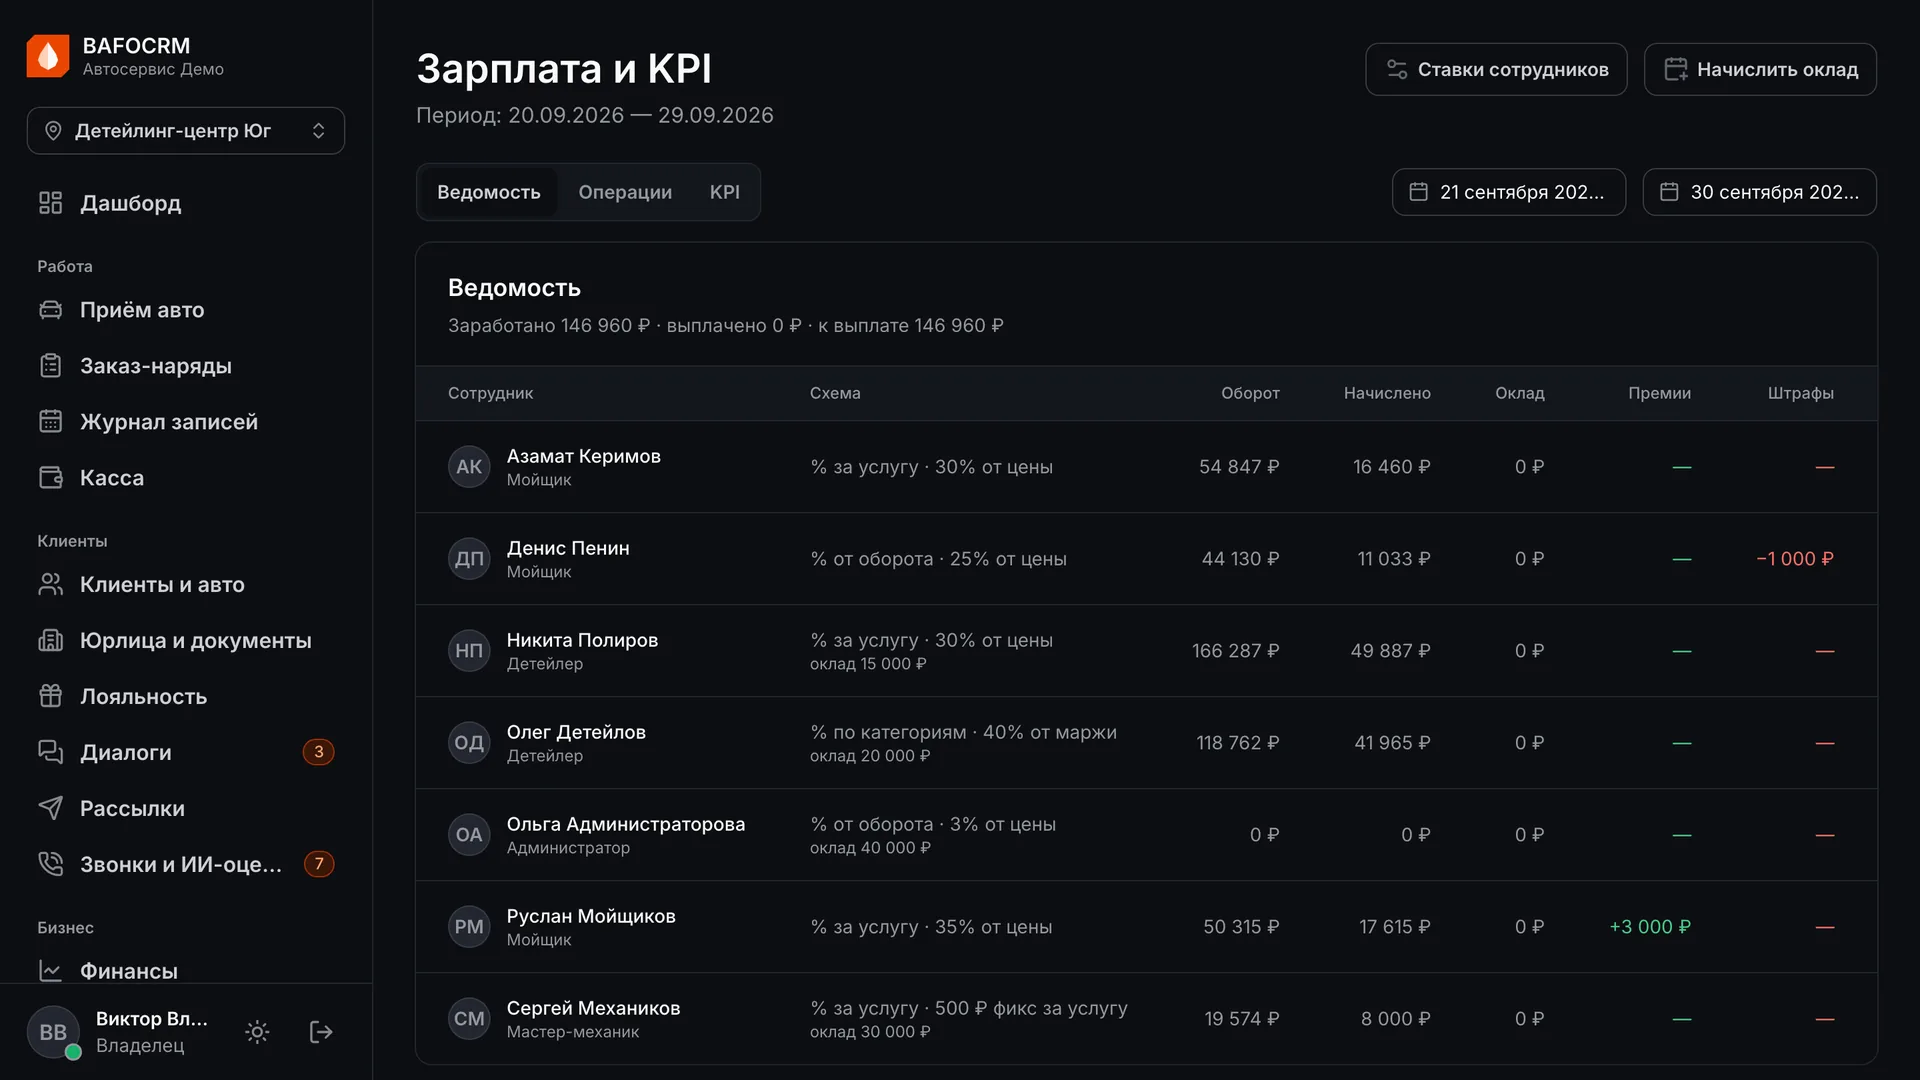
Task: Click the calendar icon for Журнал записей
Action: [50, 422]
